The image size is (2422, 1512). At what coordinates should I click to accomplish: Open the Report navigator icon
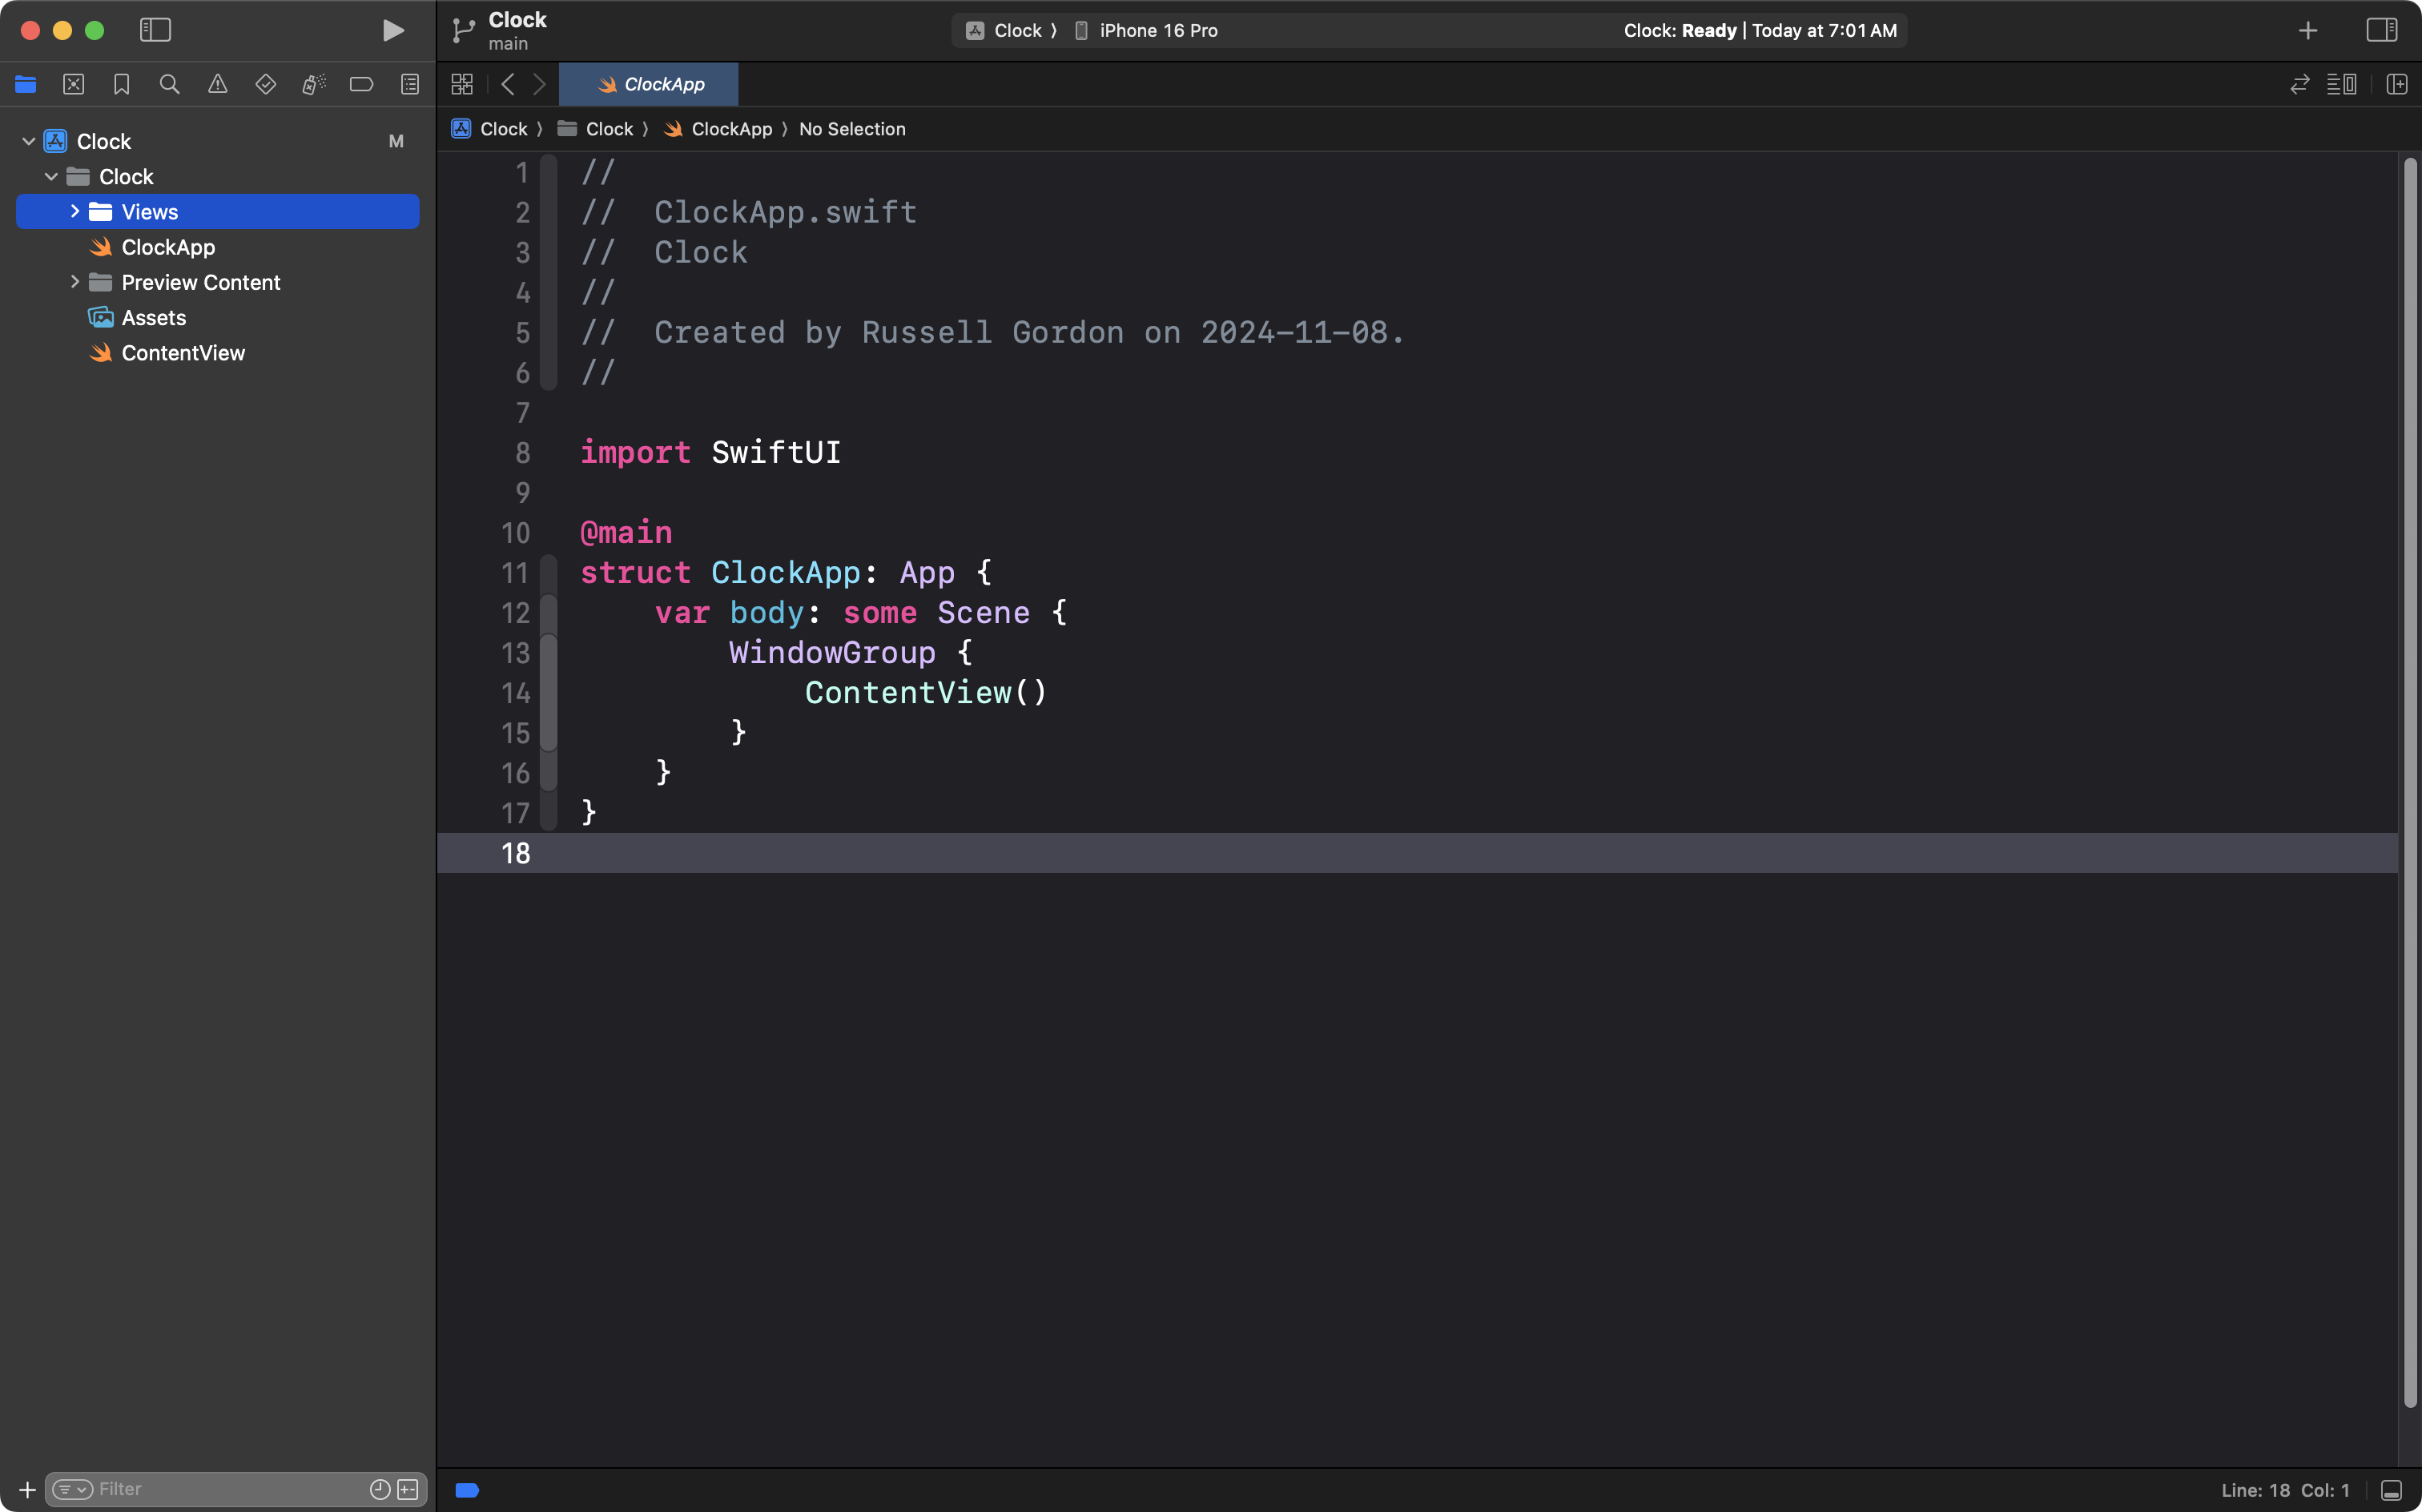[410, 85]
